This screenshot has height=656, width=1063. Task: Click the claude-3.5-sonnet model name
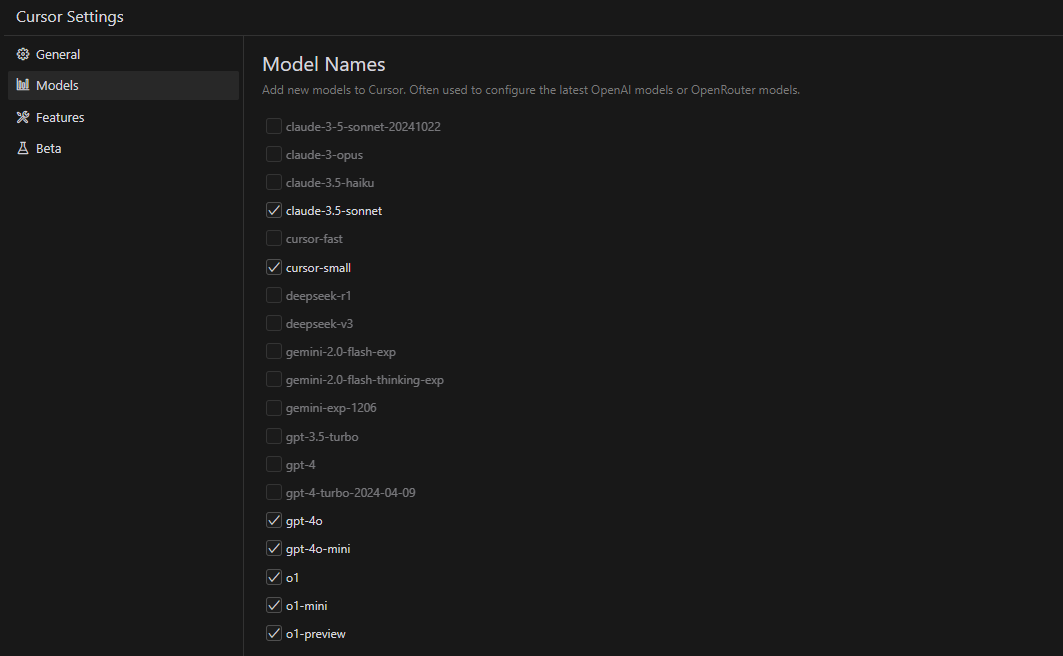(334, 211)
